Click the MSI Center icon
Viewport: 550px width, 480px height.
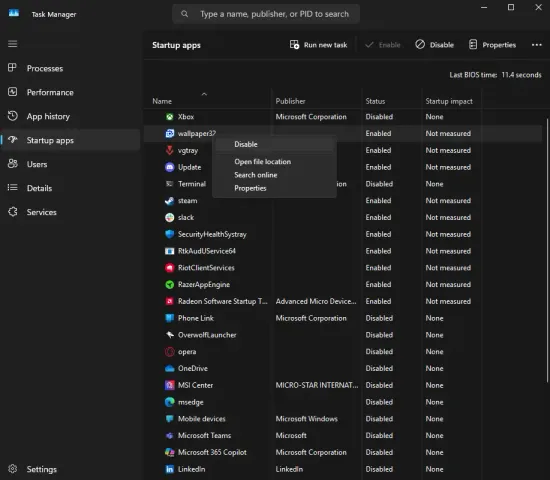pyautogui.click(x=169, y=385)
